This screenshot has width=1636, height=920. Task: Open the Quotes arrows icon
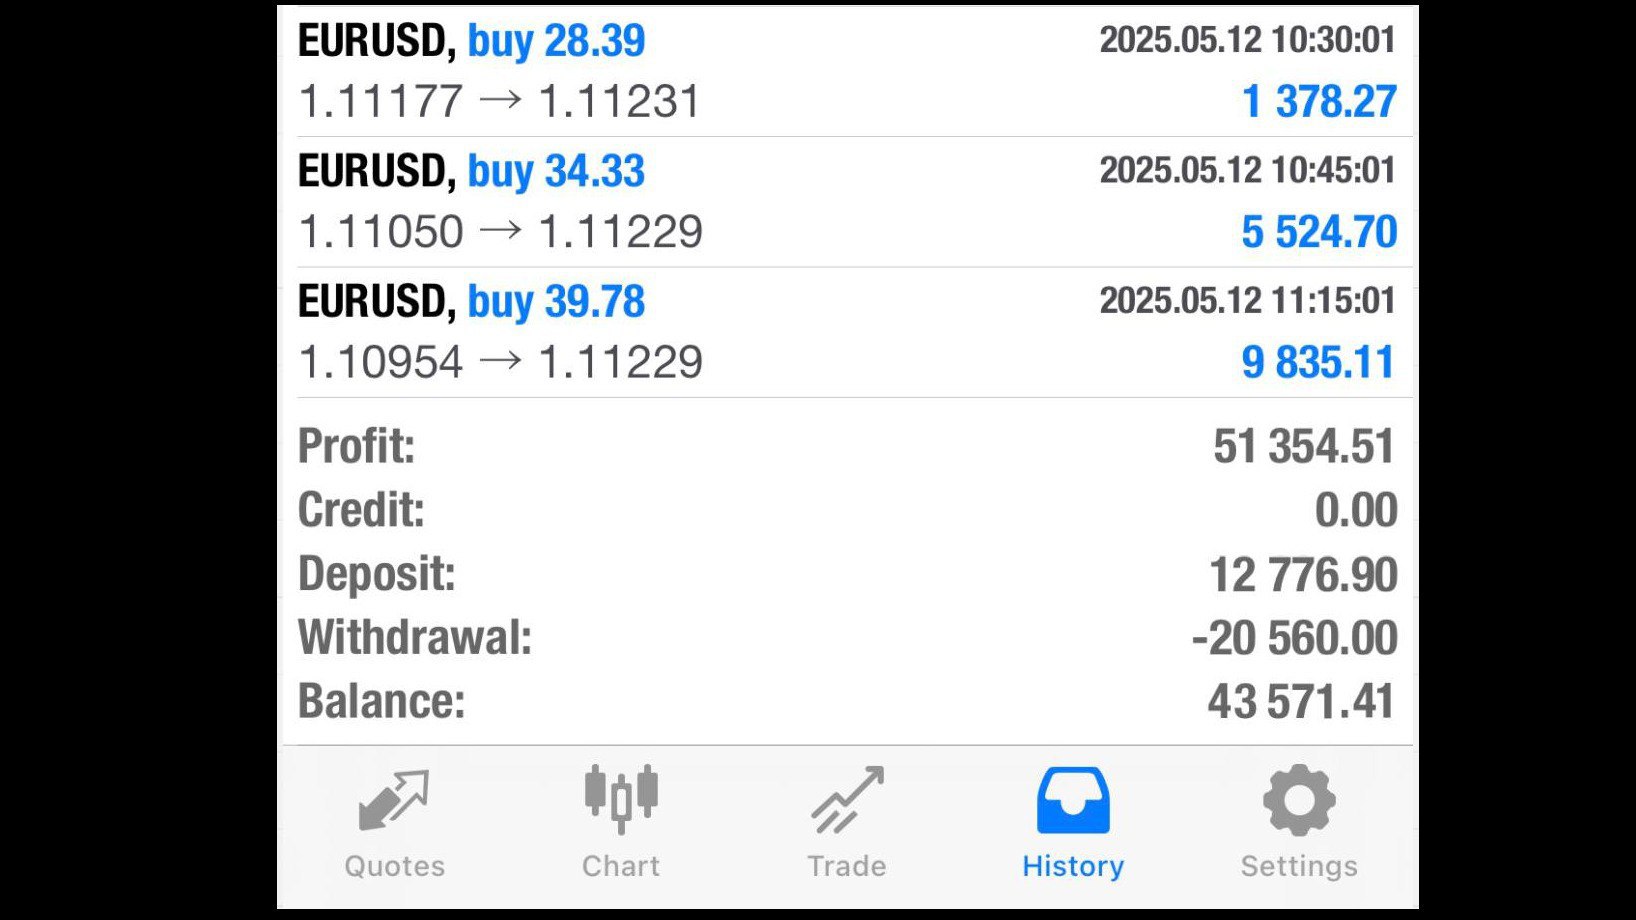pos(394,800)
